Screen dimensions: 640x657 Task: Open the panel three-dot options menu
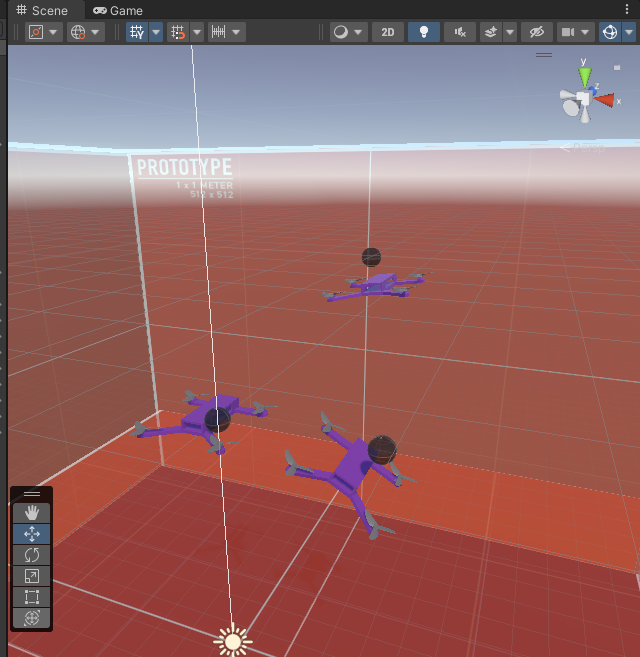coord(627,10)
